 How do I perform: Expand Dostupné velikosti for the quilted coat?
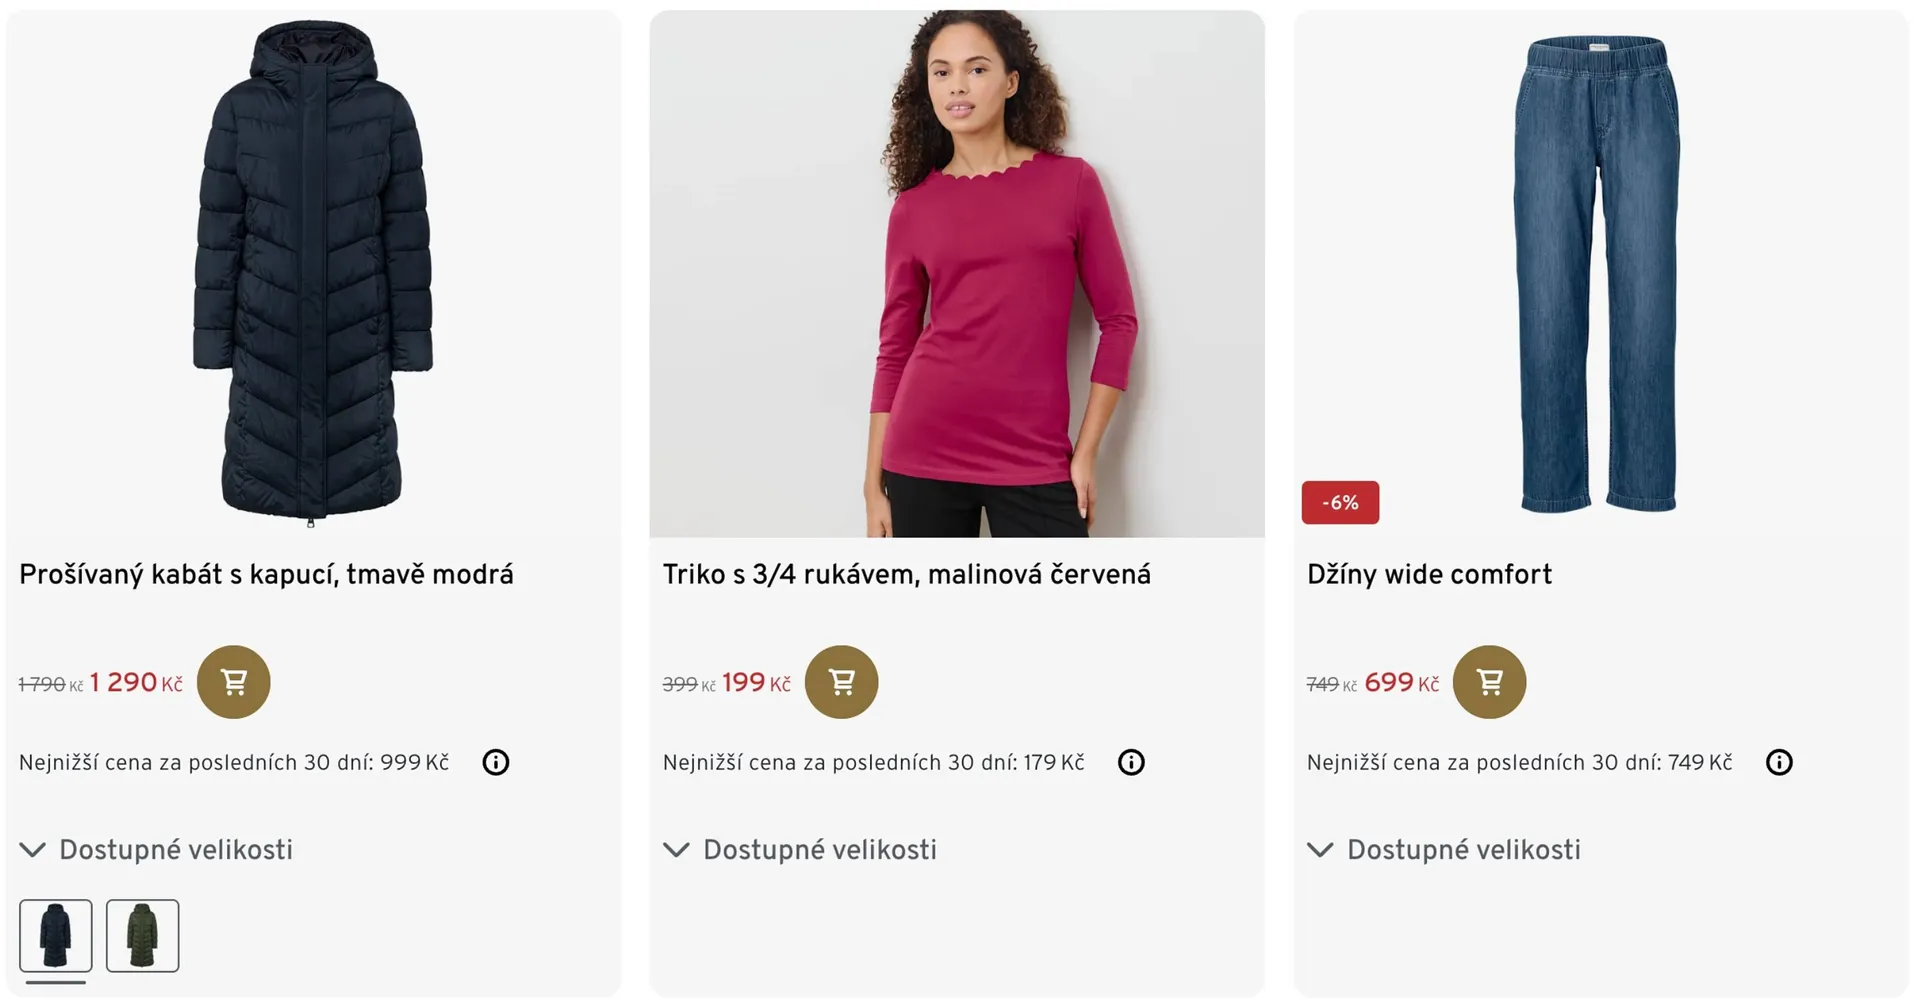pyautogui.click(x=157, y=850)
